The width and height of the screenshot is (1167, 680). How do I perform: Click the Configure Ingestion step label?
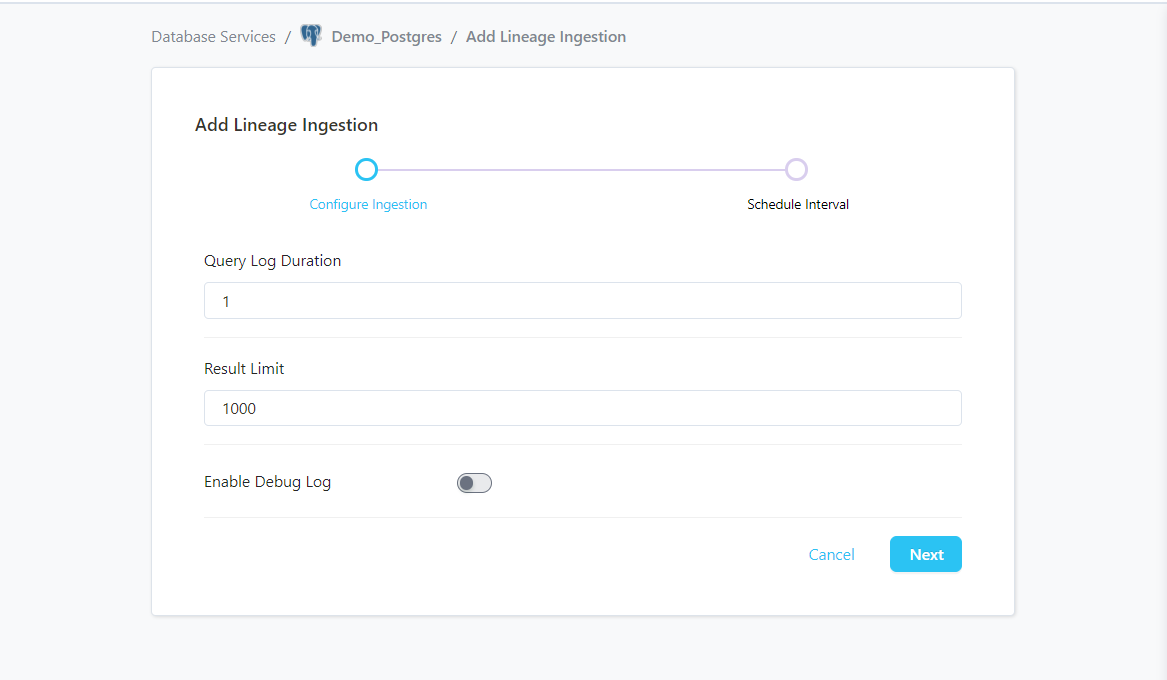[x=368, y=205]
